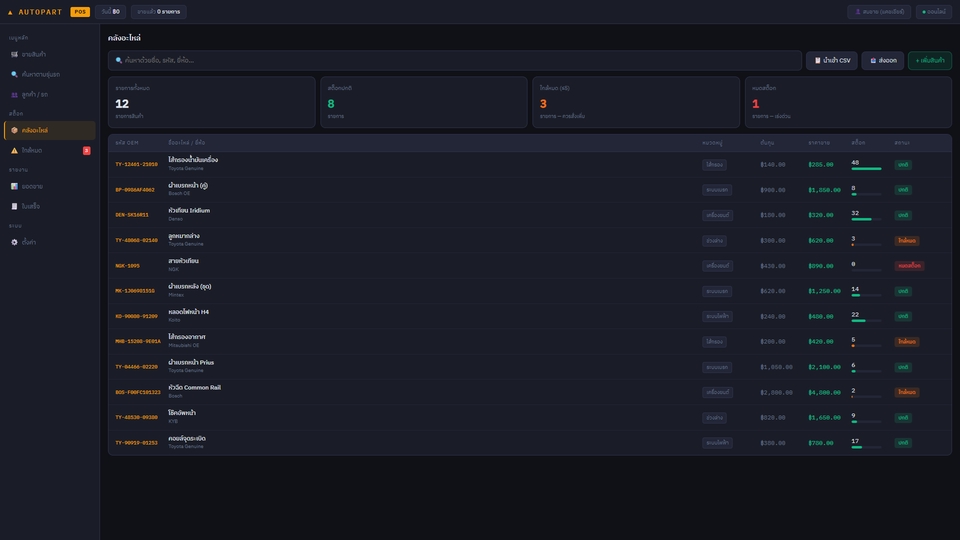Image resolution: width=960 pixels, height=540 pixels.
Task: Select the ค้นหาตามรุ่นรถ magnifier sidebar icon
Action: click(14, 74)
